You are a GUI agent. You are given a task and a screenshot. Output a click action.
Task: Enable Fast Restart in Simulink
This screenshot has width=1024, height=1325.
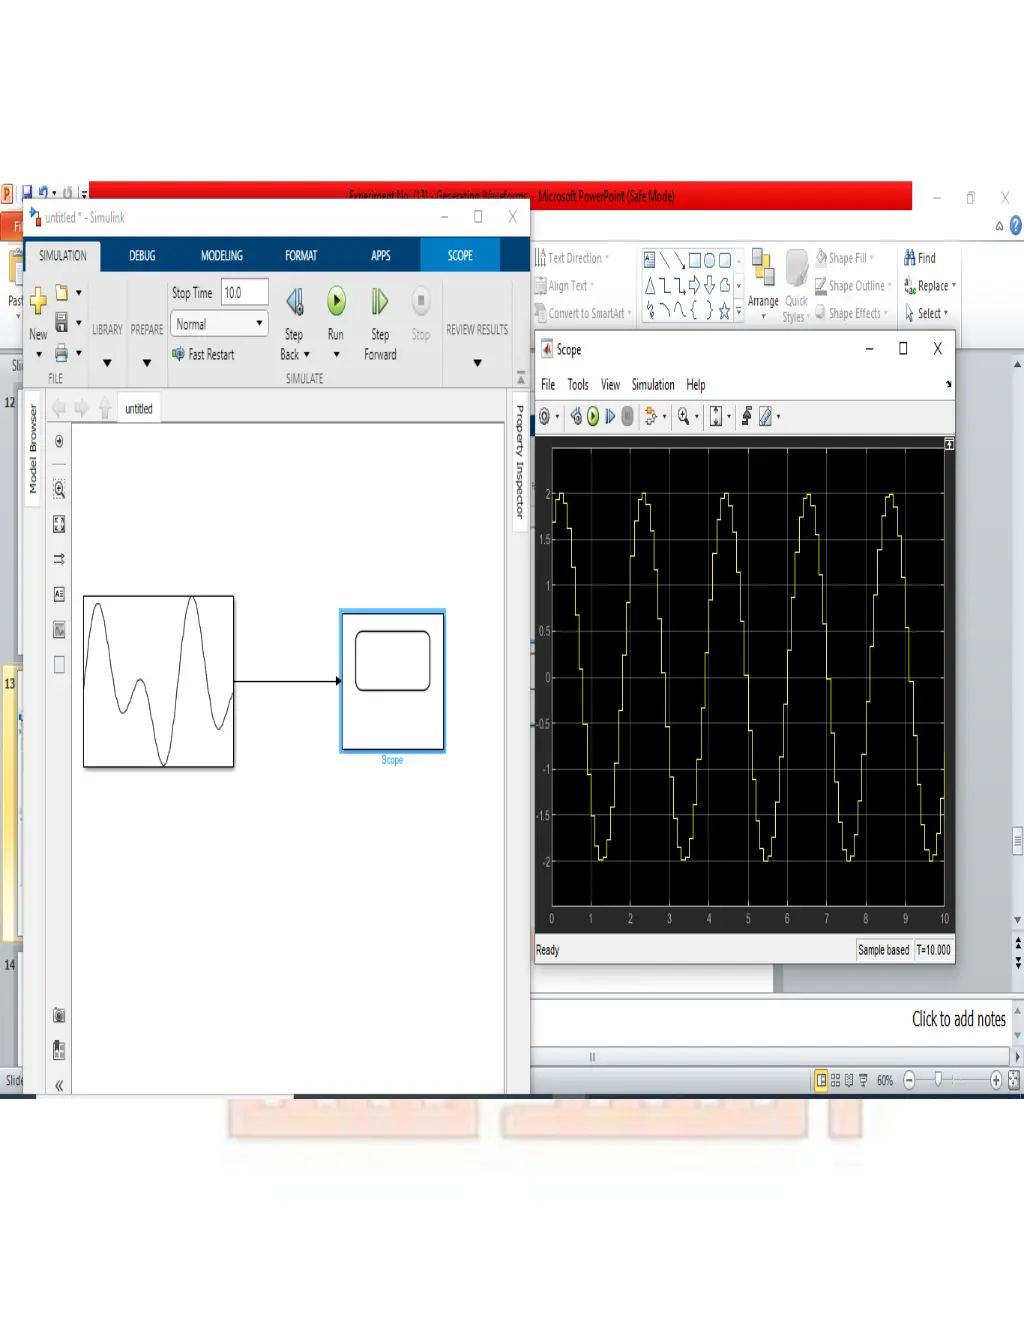(x=203, y=354)
